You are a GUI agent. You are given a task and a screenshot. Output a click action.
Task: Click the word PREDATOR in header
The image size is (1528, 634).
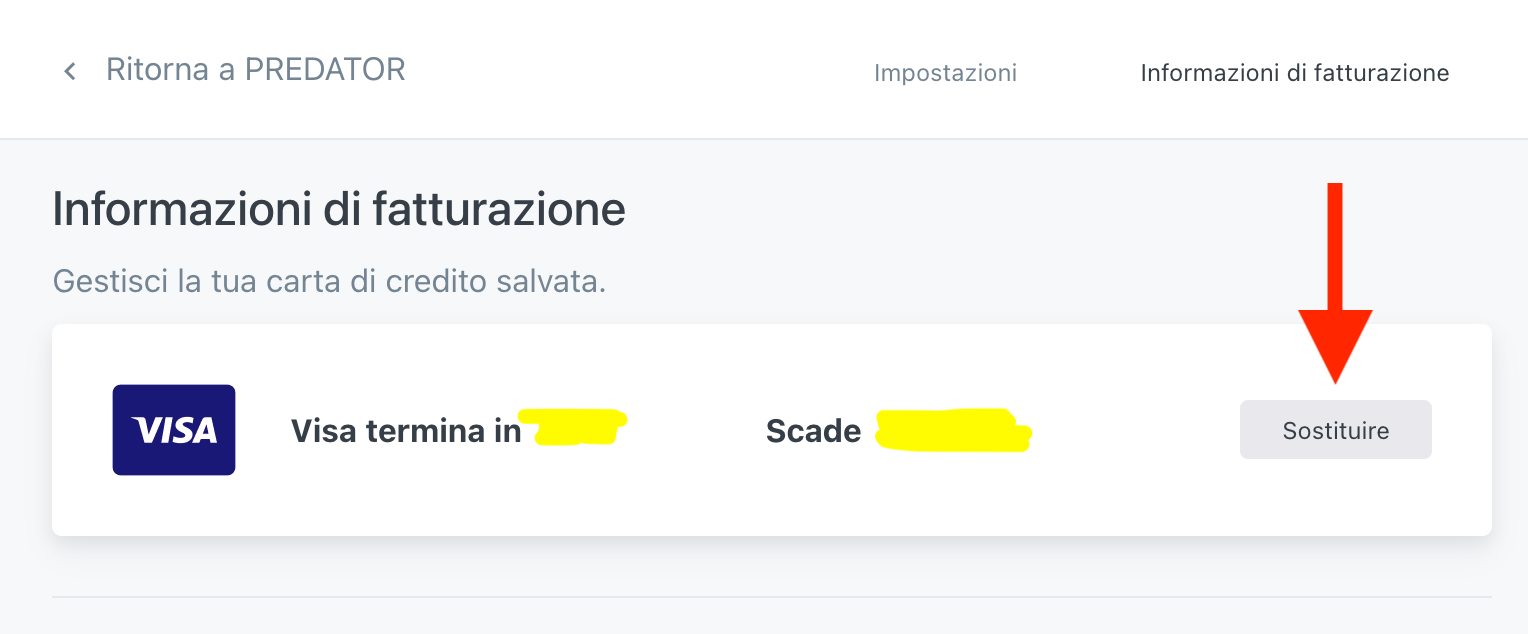[325, 70]
